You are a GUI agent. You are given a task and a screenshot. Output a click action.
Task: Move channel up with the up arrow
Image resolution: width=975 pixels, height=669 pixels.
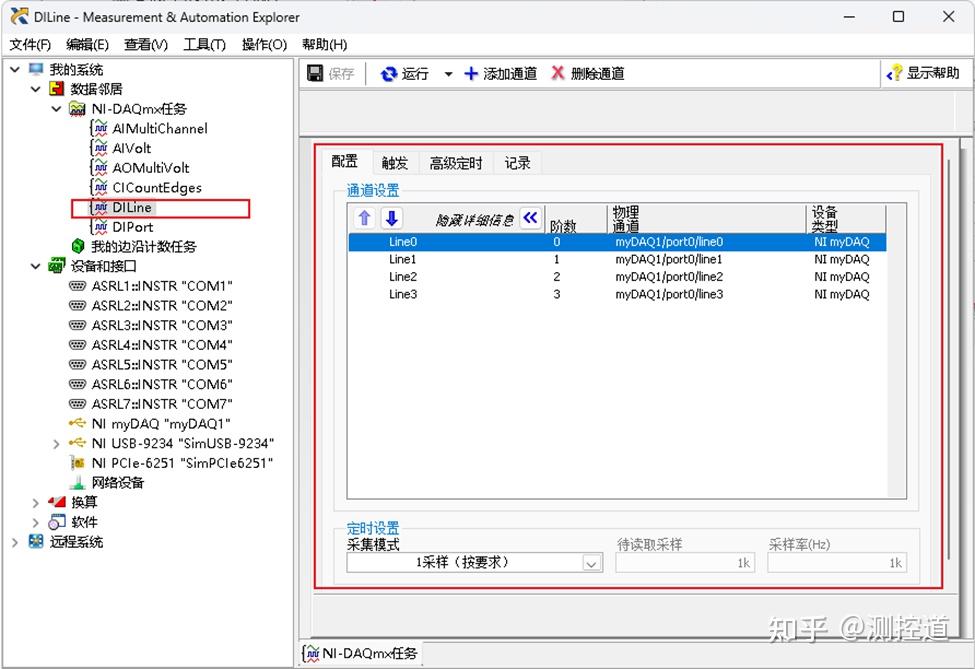pyautogui.click(x=364, y=218)
